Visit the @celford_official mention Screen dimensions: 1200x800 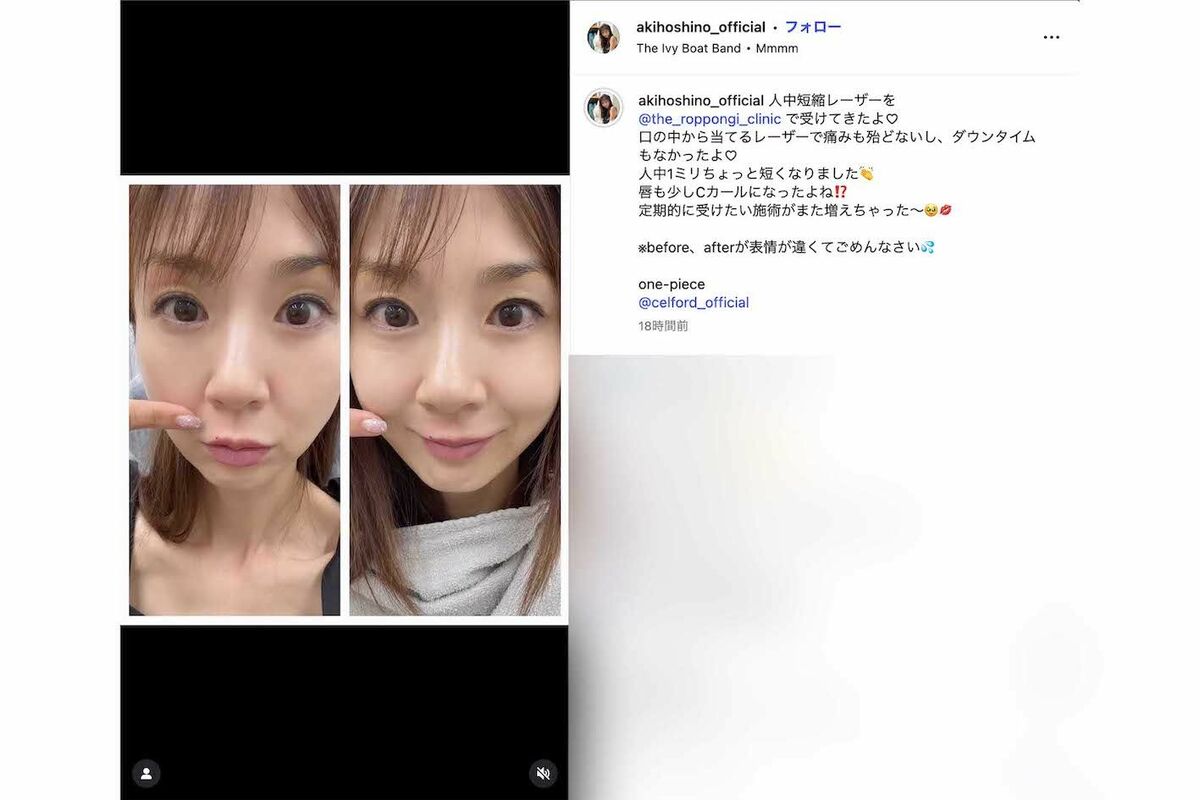click(693, 302)
